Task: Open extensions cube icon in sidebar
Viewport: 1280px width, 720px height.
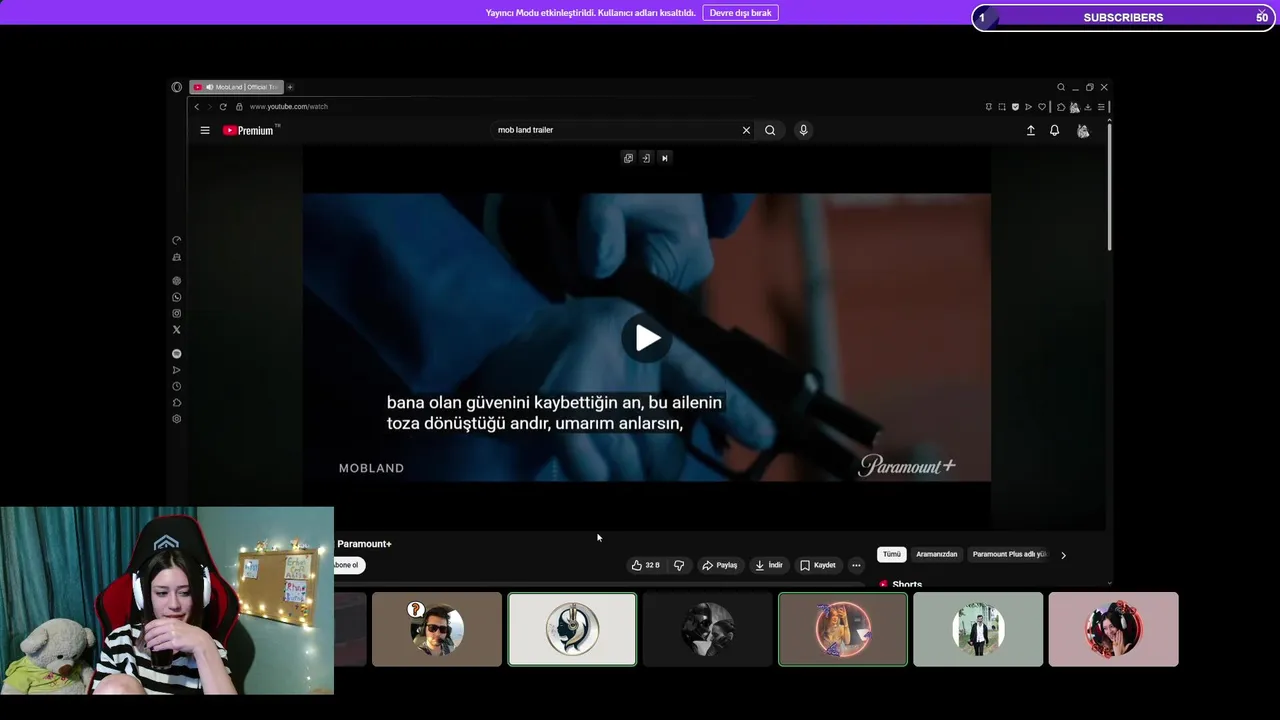Action: 177,402
